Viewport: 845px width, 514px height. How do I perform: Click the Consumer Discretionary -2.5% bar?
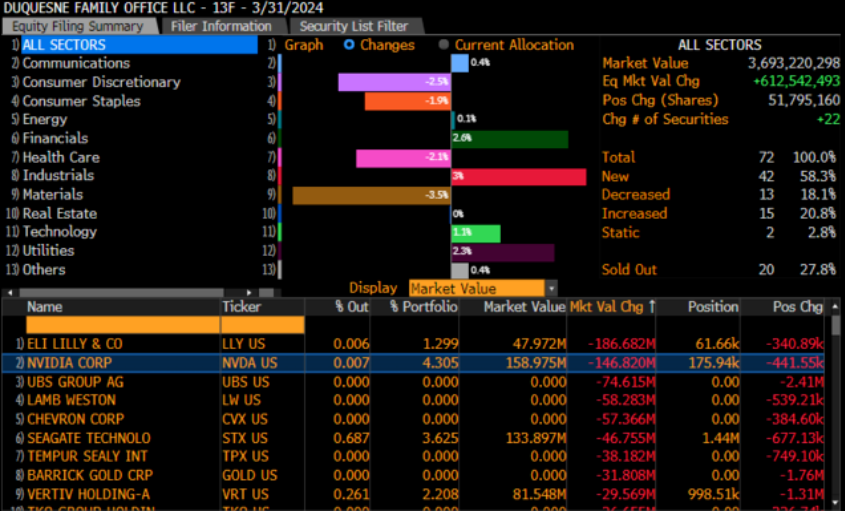click(394, 82)
